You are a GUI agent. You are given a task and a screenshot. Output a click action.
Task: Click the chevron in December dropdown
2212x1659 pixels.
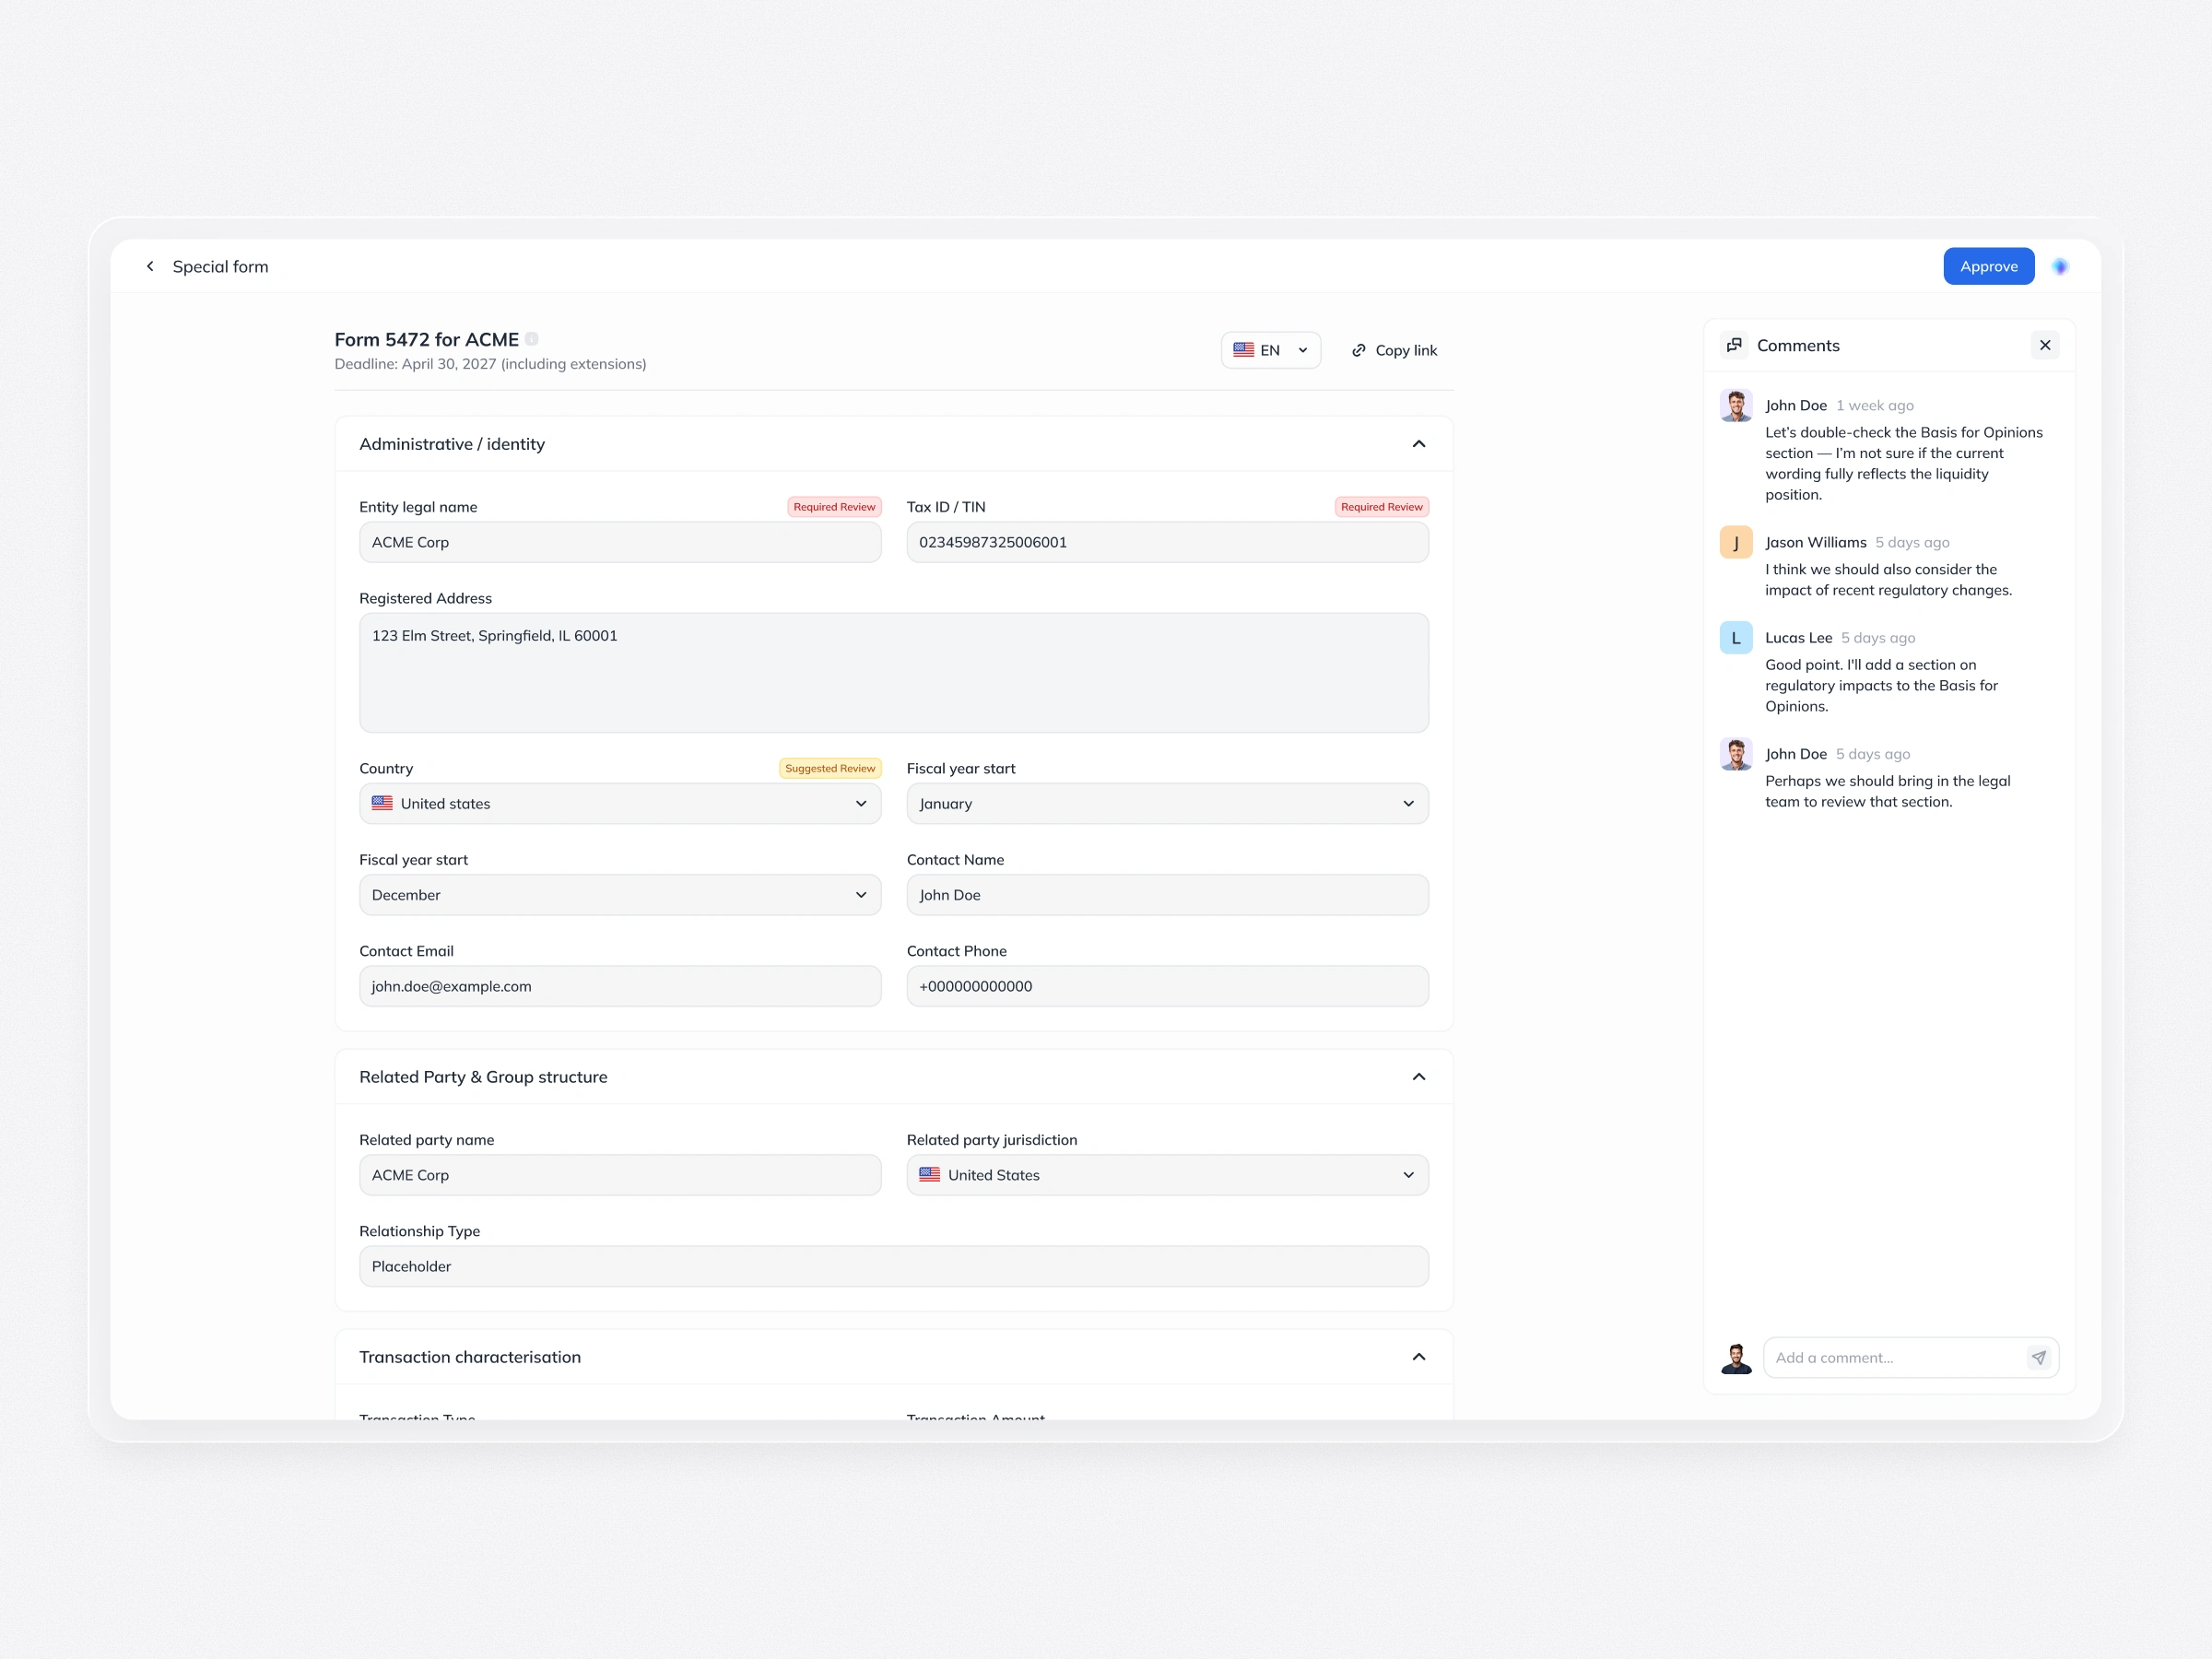[x=861, y=895]
